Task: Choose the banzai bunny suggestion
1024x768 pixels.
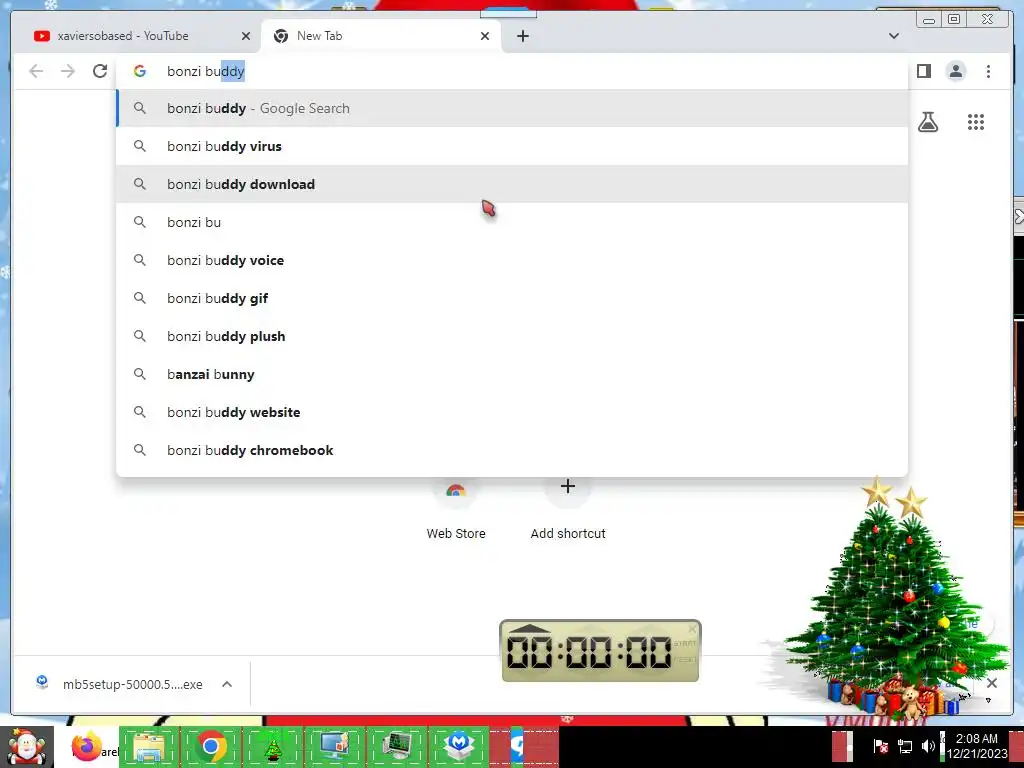Action: point(512,374)
